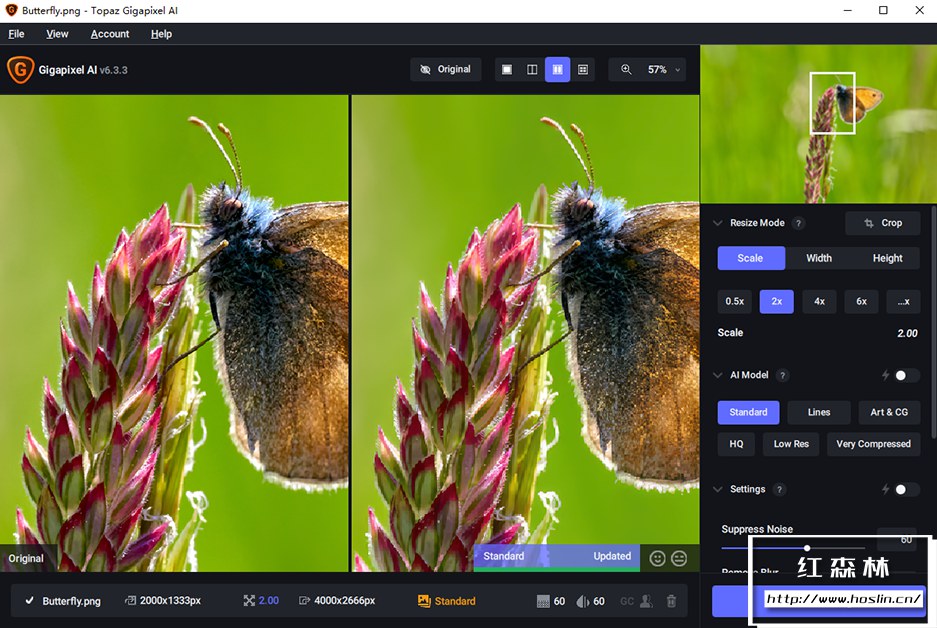Switch to single view layout

pos(507,70)
